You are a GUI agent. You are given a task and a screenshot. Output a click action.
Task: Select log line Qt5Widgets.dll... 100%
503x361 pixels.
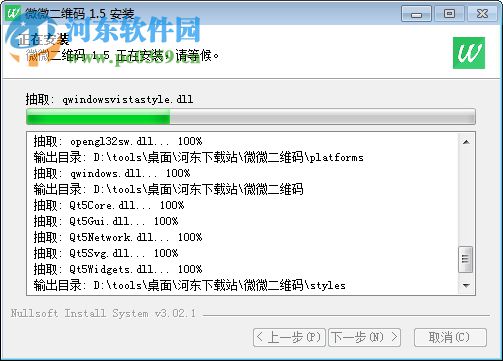(118, 269)
